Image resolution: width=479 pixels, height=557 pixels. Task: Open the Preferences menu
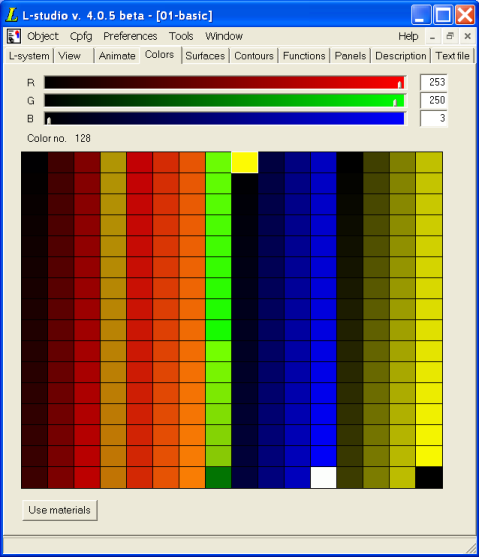click(x=130, y=36)
